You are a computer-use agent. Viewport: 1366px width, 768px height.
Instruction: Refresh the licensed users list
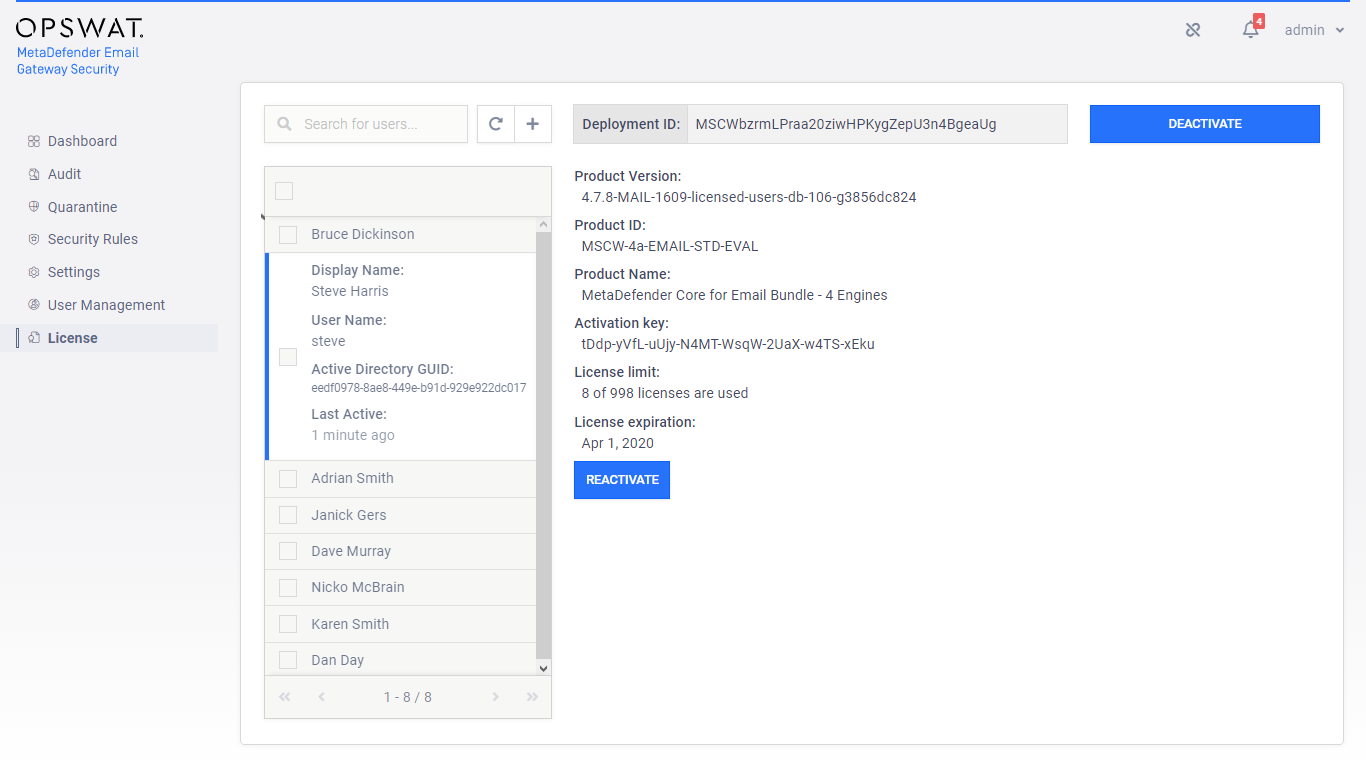(x=496, y=124)
